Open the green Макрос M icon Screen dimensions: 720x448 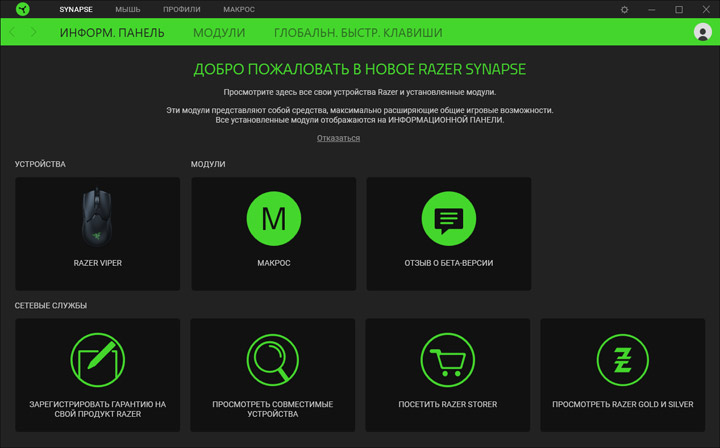(274, 218)
